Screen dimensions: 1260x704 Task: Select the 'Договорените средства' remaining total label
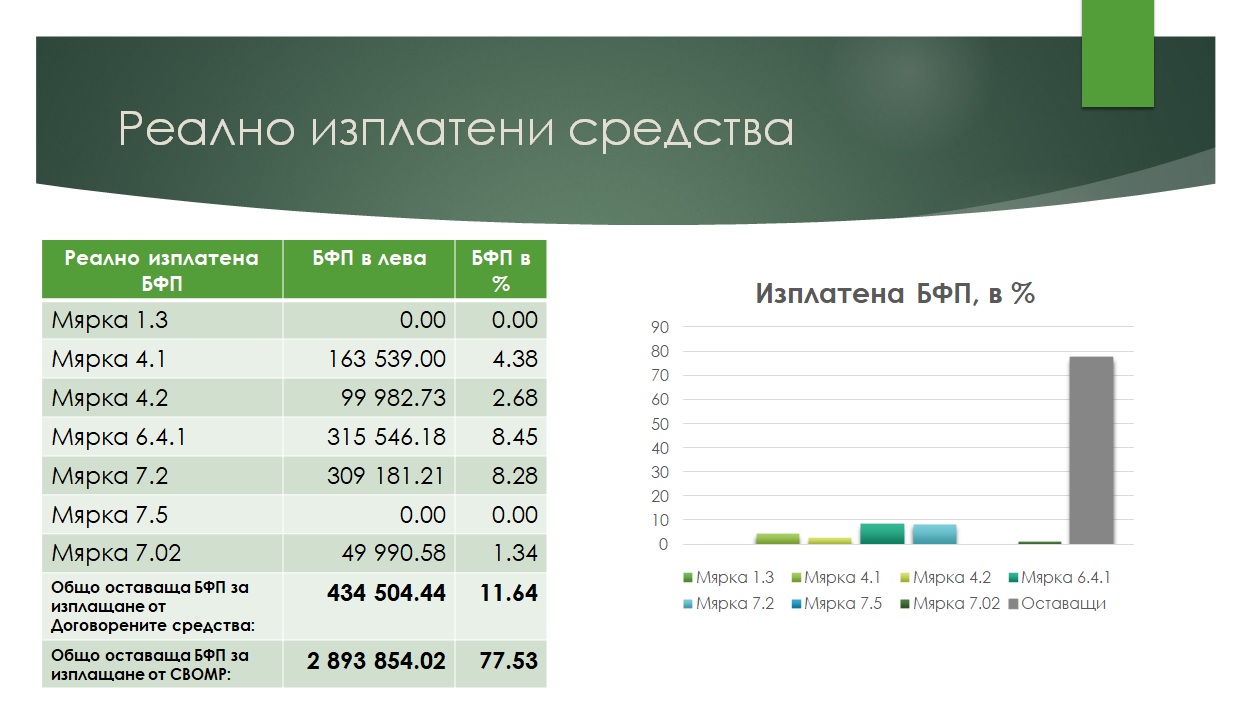point(152,606)
